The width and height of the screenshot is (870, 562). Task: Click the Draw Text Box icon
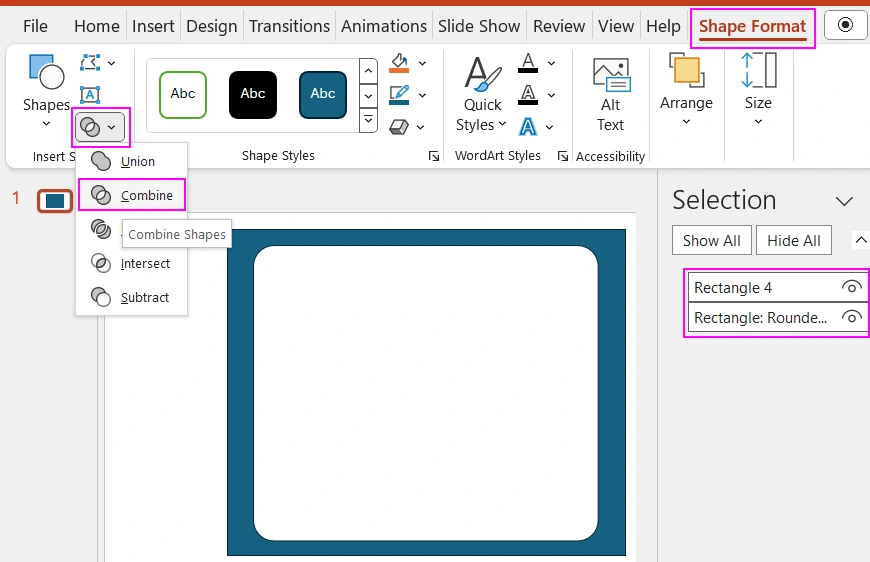90,95
